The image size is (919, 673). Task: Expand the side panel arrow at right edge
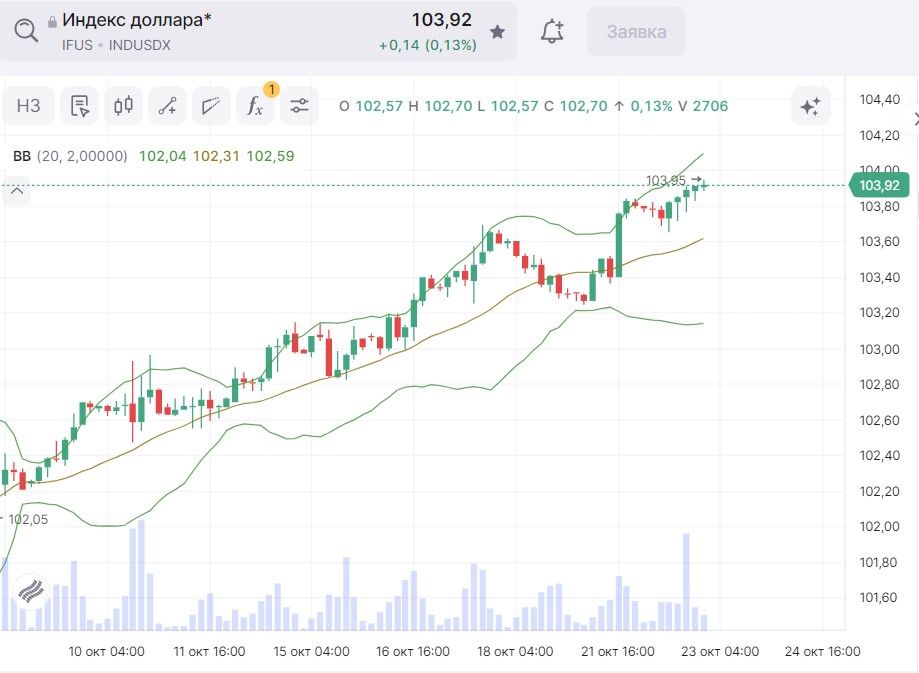click(x=914, y=119)
